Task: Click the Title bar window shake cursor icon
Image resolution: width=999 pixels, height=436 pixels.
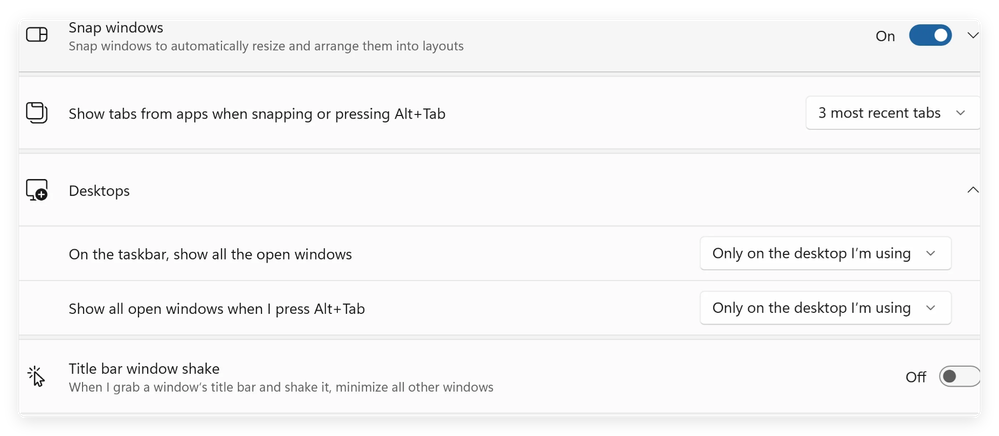Action: (x=37, y=376)
